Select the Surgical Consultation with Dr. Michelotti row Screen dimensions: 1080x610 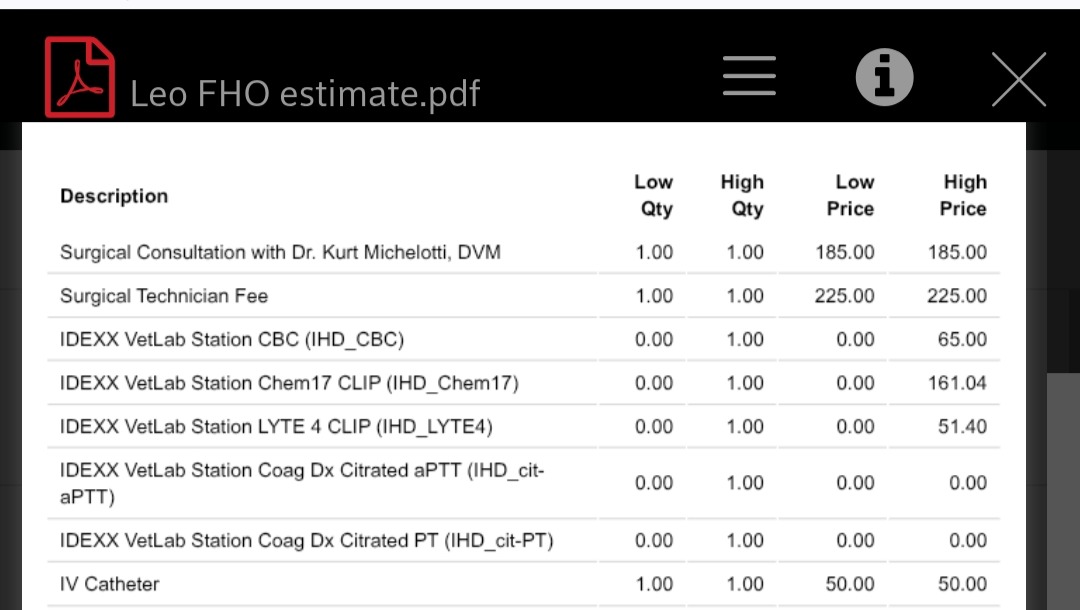pos(280,252)
